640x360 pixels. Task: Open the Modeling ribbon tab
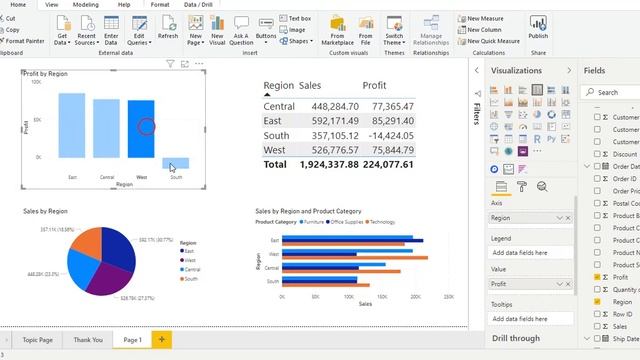[86, 4]
